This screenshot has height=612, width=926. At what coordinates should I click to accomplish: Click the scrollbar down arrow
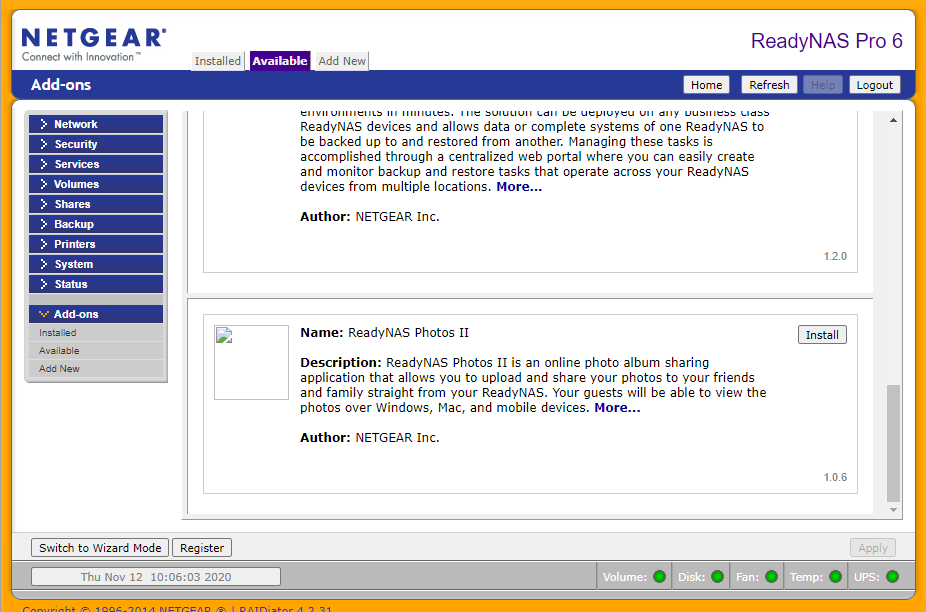tap(894, 510)
